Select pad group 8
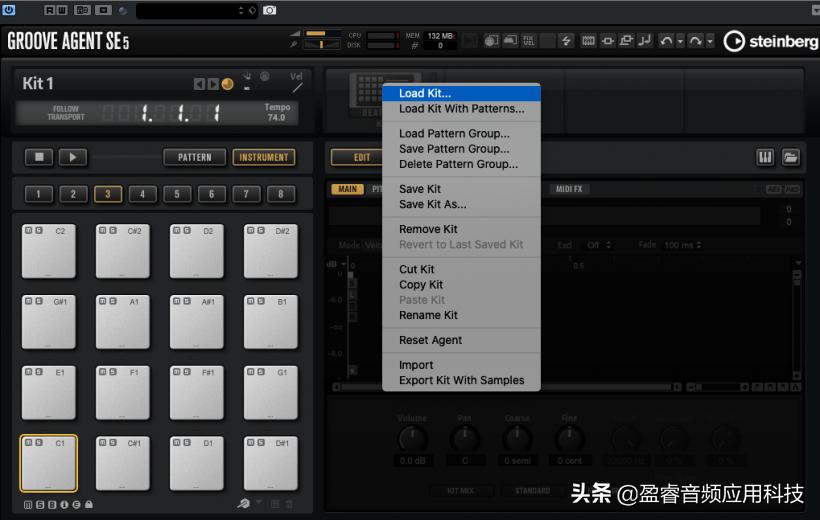The height and width of the screenshot is (520, 820). [x=281, y=194]
